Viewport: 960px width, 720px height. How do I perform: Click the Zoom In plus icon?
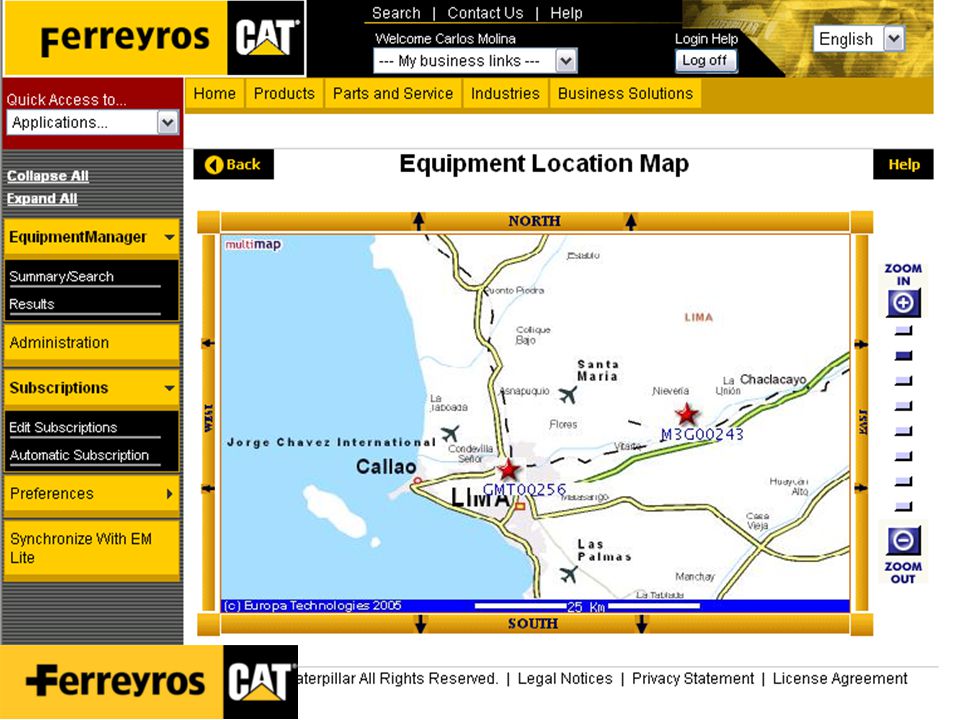[903, 303]
